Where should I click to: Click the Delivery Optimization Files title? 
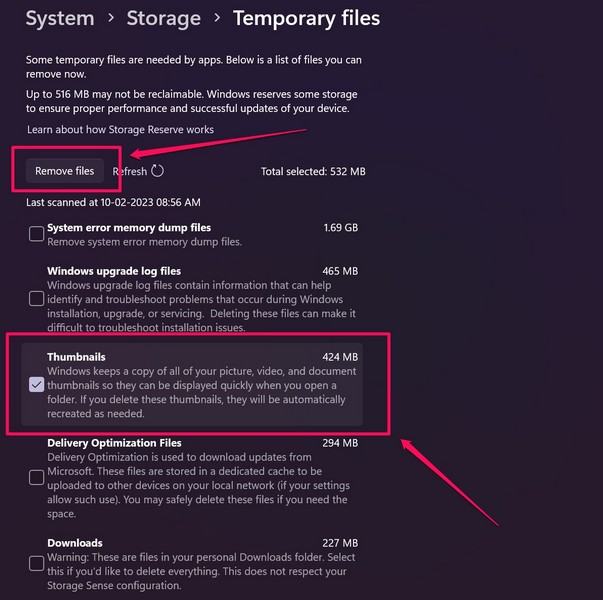coord(114,443)
